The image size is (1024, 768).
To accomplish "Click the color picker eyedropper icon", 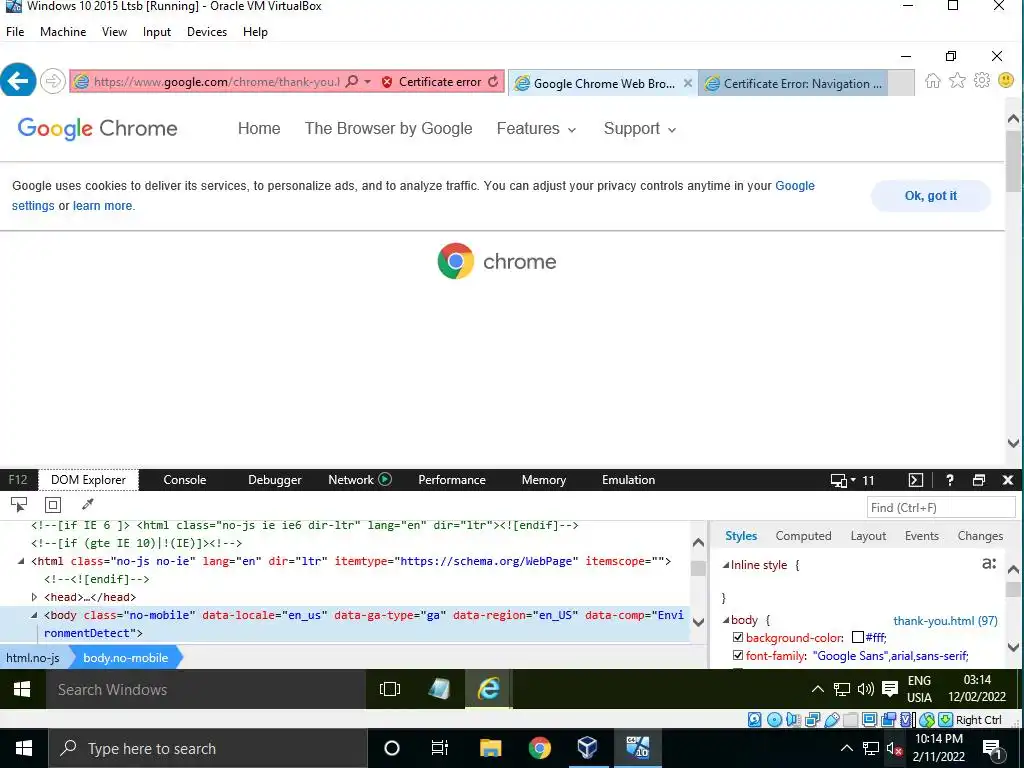I will [x=88, y=504].
